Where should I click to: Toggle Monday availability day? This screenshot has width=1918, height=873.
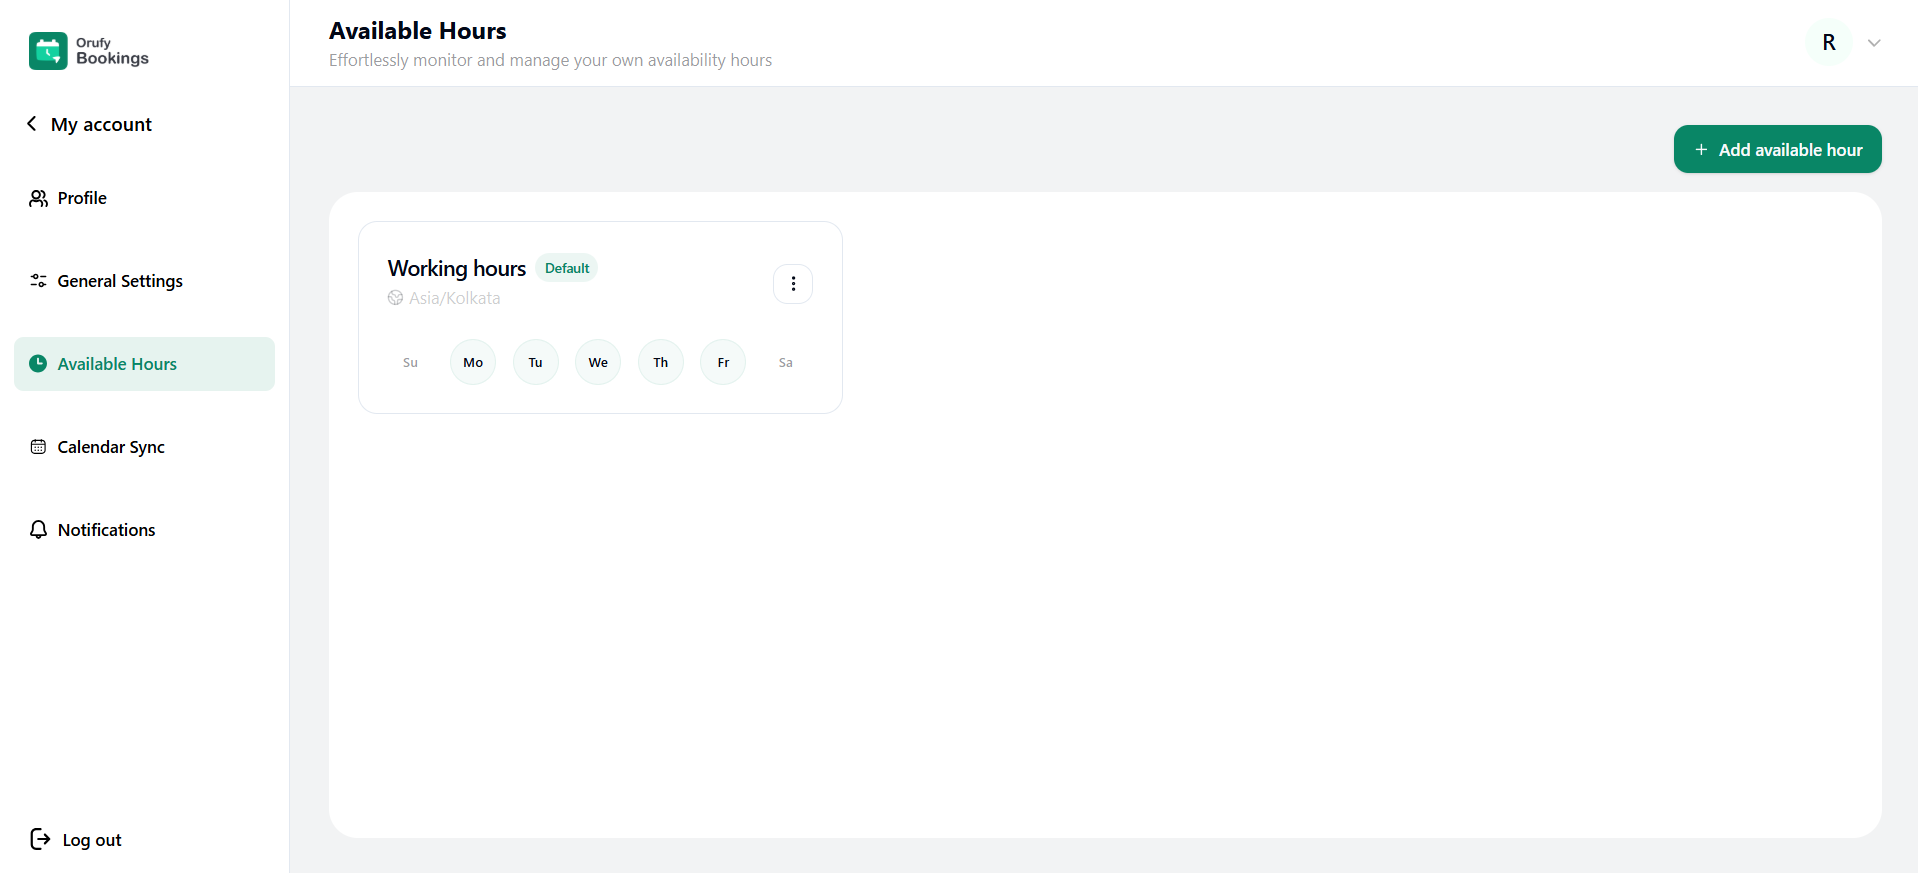[473, 362]
